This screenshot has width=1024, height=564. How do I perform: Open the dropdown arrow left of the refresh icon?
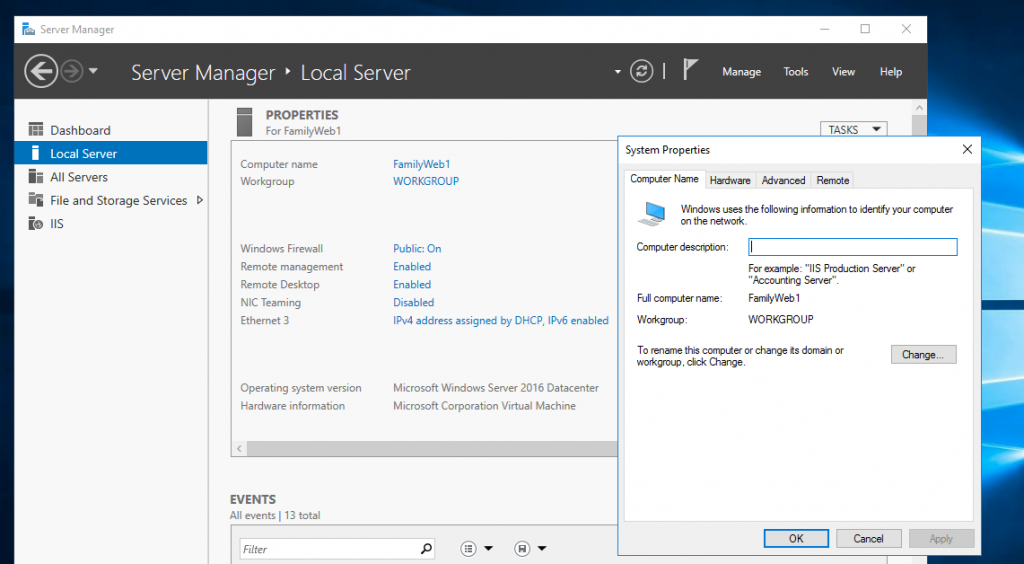[x=617, y=72]
